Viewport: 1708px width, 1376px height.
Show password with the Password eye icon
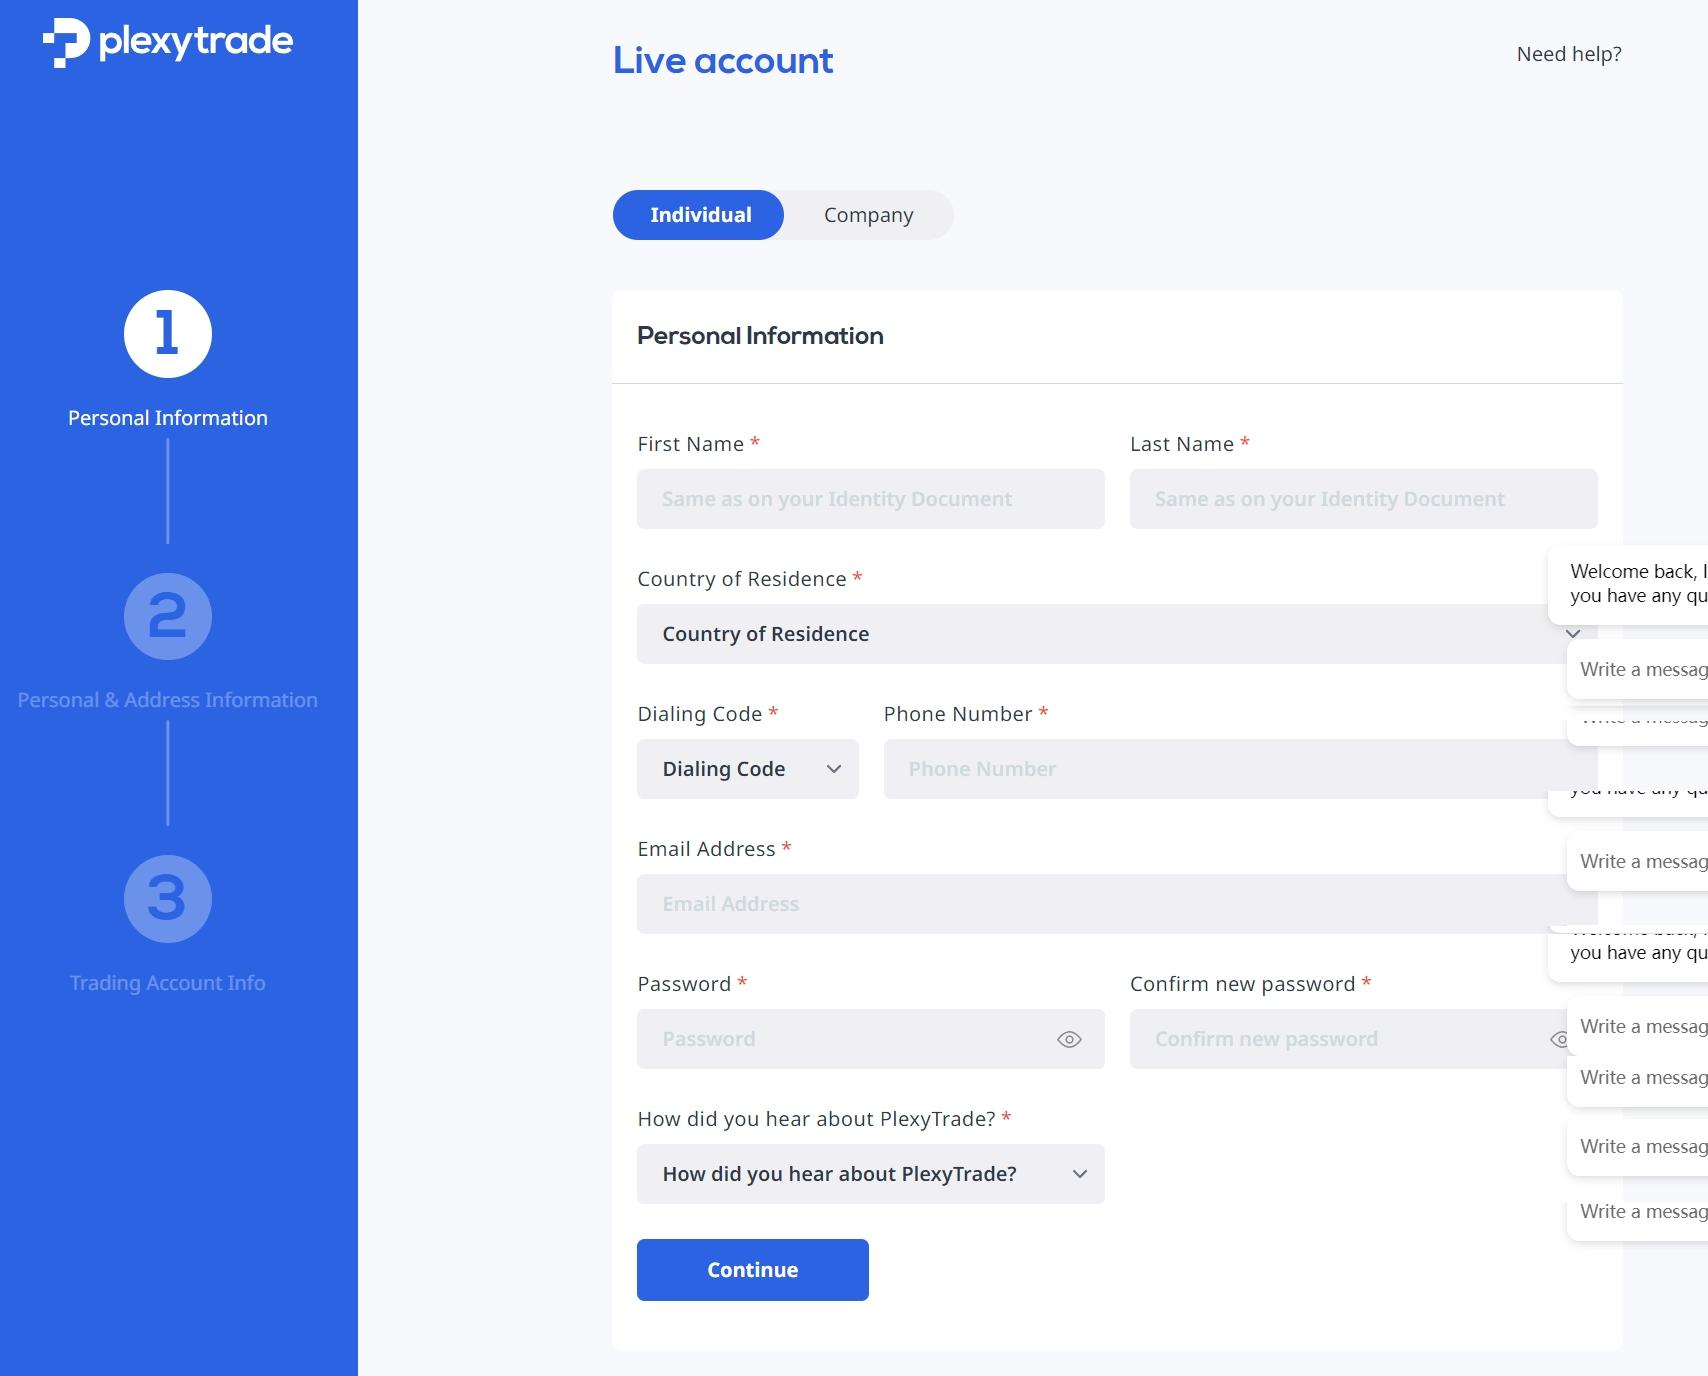coord(1069,1039)
